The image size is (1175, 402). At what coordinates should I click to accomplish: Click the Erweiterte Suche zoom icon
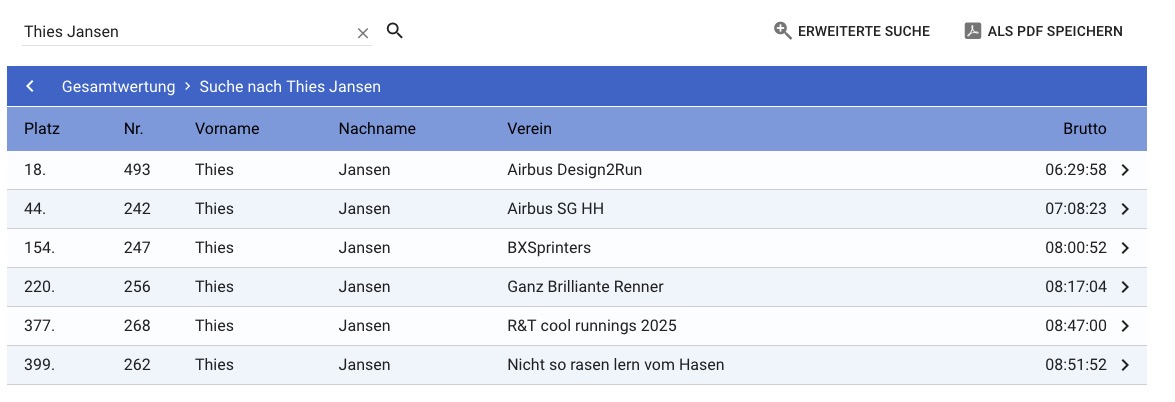tap(783, 31)
